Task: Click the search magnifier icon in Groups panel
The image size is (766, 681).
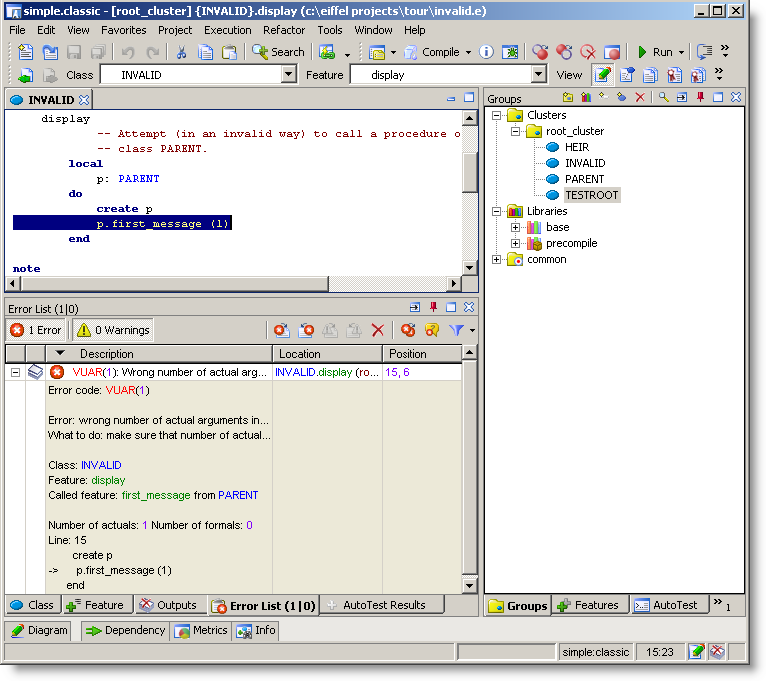Action: pos(663,97)
